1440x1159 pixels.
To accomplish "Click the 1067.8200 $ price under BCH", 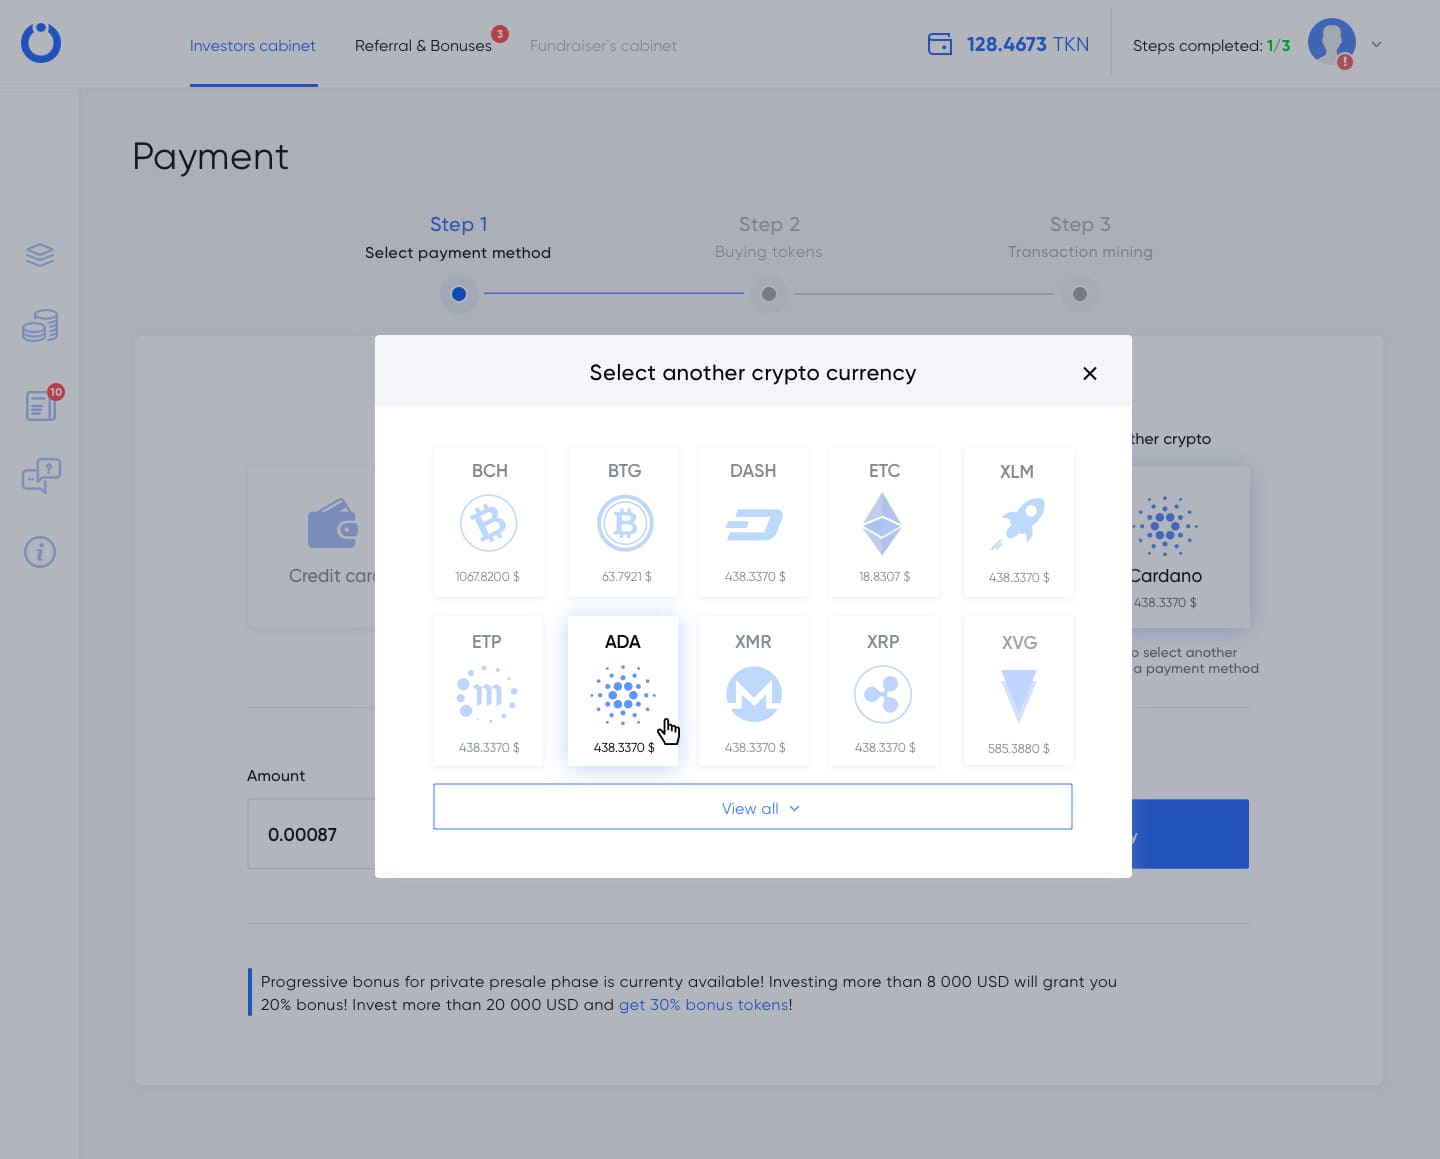I will click(x=487, y=577).
